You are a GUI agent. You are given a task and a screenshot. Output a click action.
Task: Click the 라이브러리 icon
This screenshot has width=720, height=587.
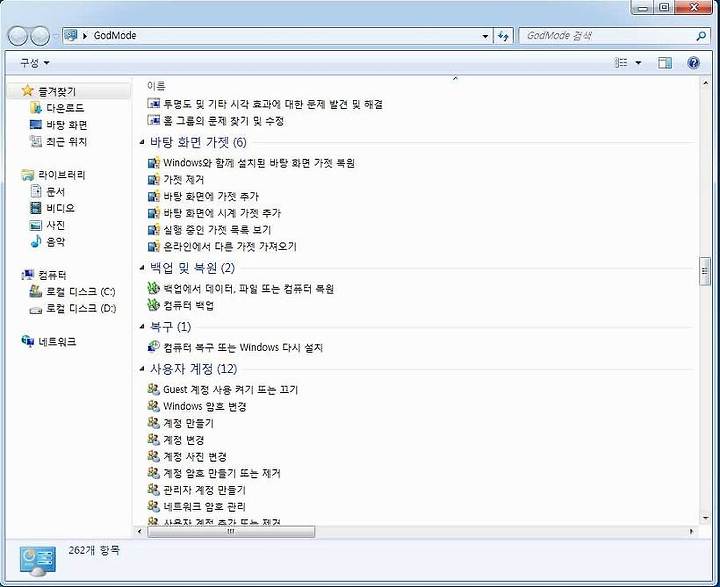click(28, 175)
